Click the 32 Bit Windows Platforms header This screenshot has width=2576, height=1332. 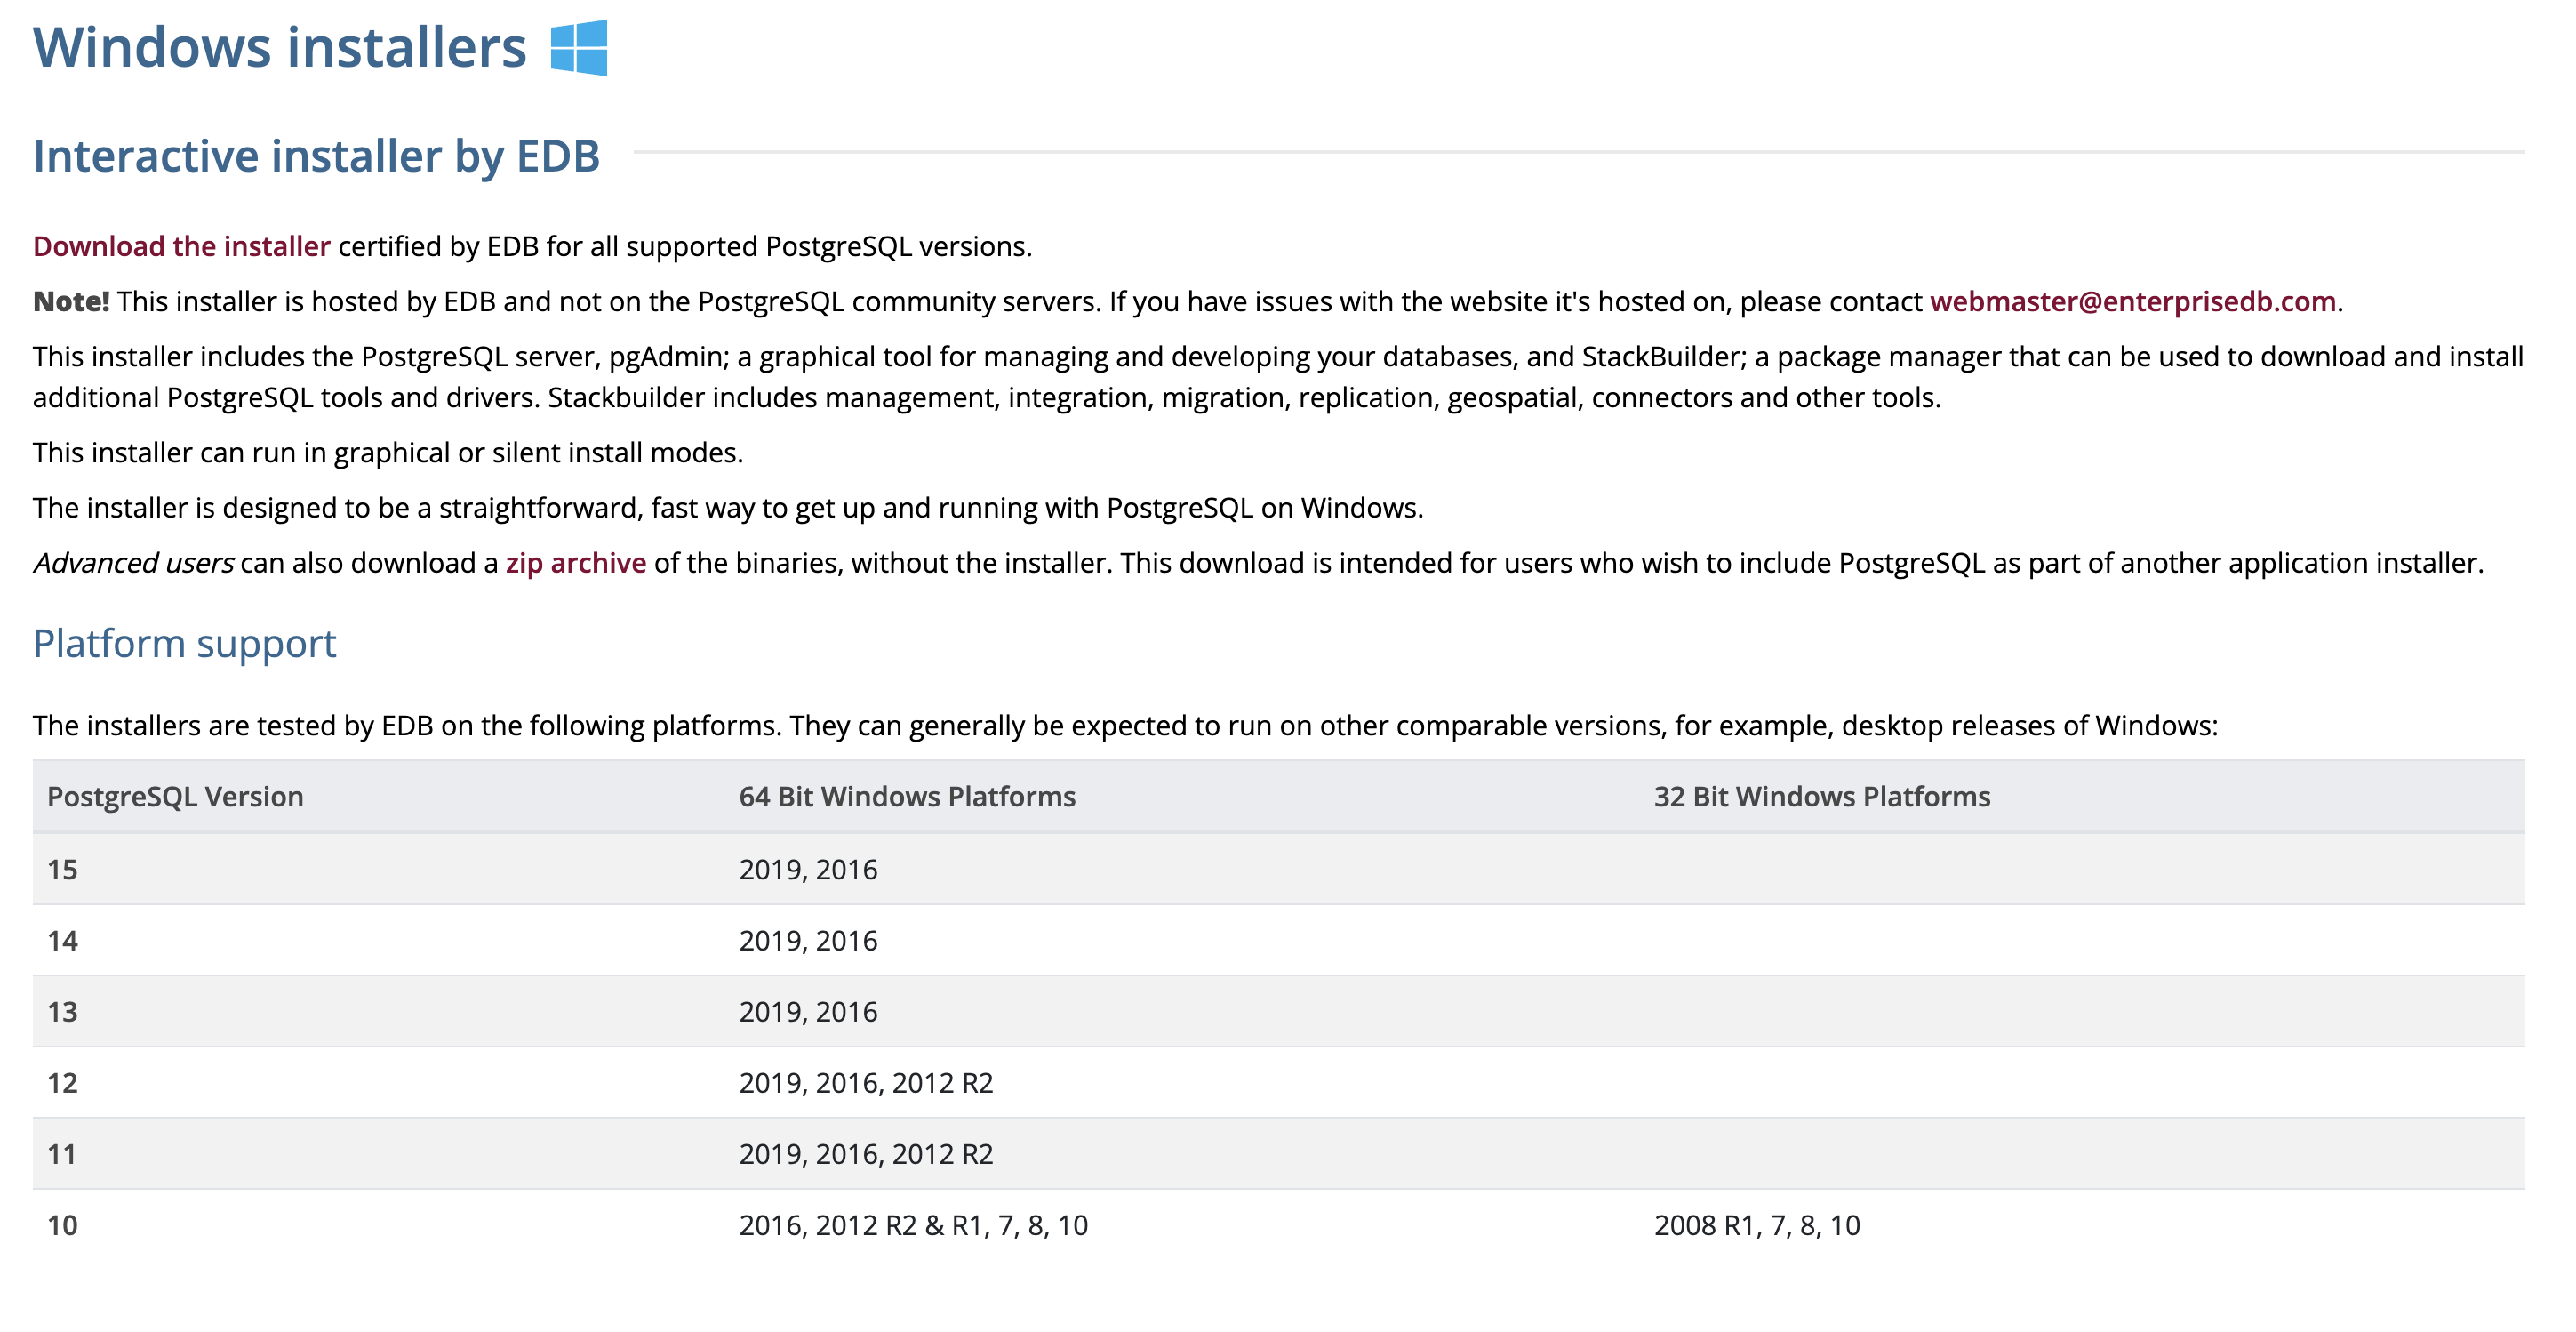pyautogui.click(x=1821, y=797)
